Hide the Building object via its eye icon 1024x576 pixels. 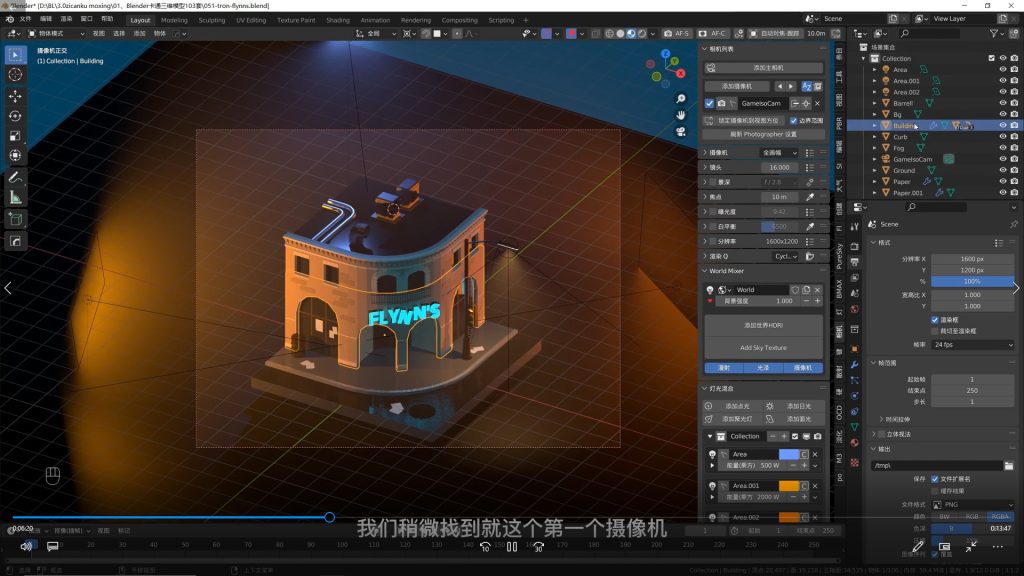coord(1002,126)
